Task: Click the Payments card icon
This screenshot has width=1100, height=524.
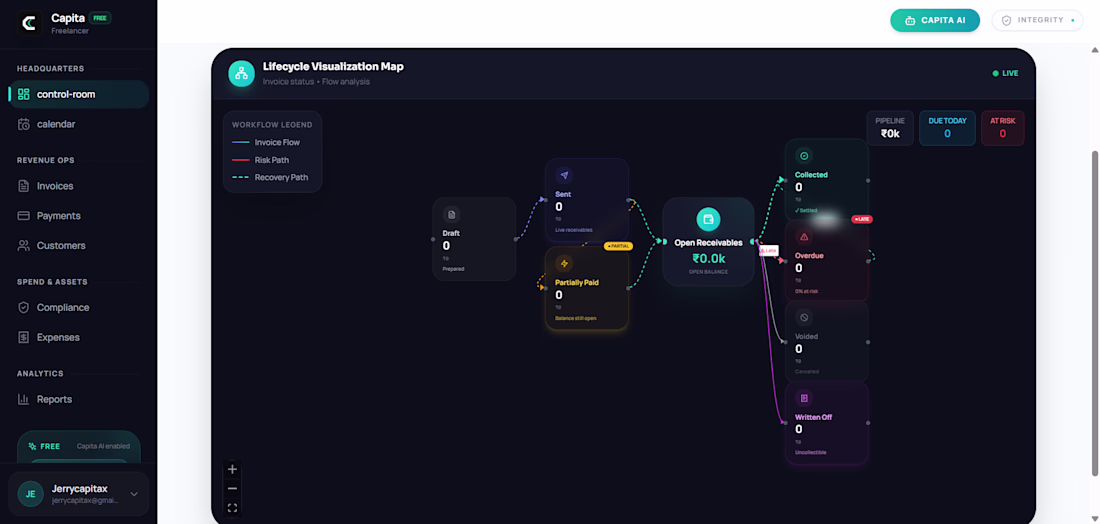Action: [x=24, y=215]
